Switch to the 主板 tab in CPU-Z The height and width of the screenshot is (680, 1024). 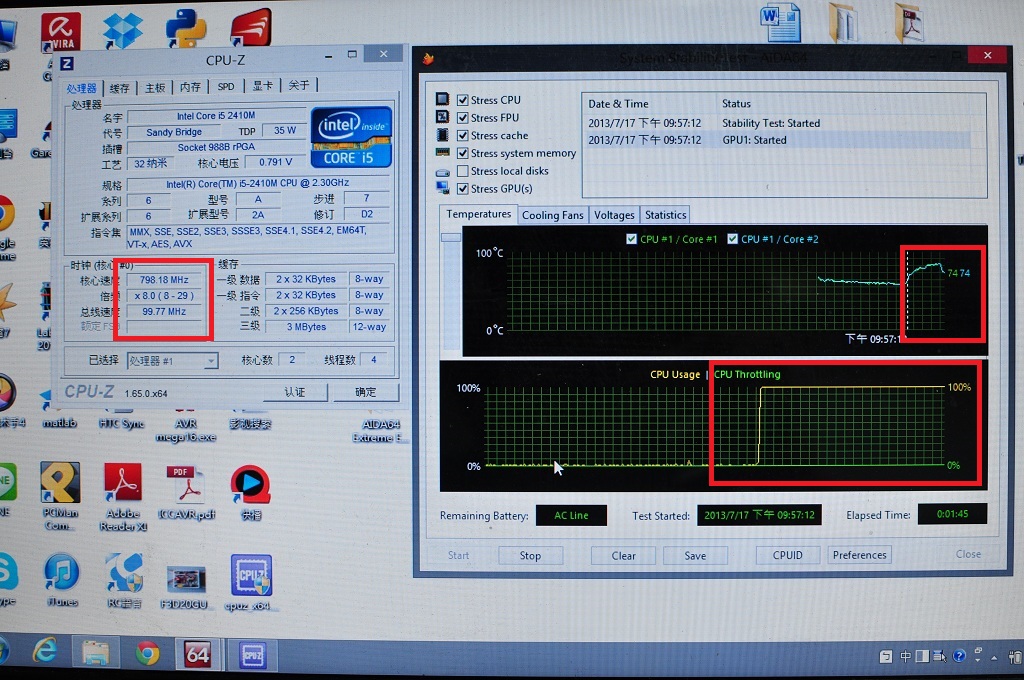155,87
